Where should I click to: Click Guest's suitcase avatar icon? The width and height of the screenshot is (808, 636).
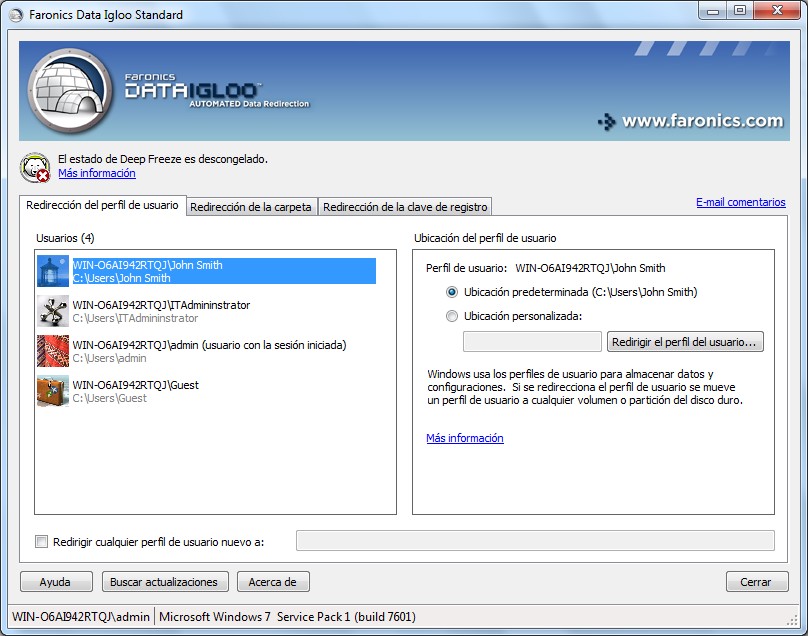pos(53,391)
